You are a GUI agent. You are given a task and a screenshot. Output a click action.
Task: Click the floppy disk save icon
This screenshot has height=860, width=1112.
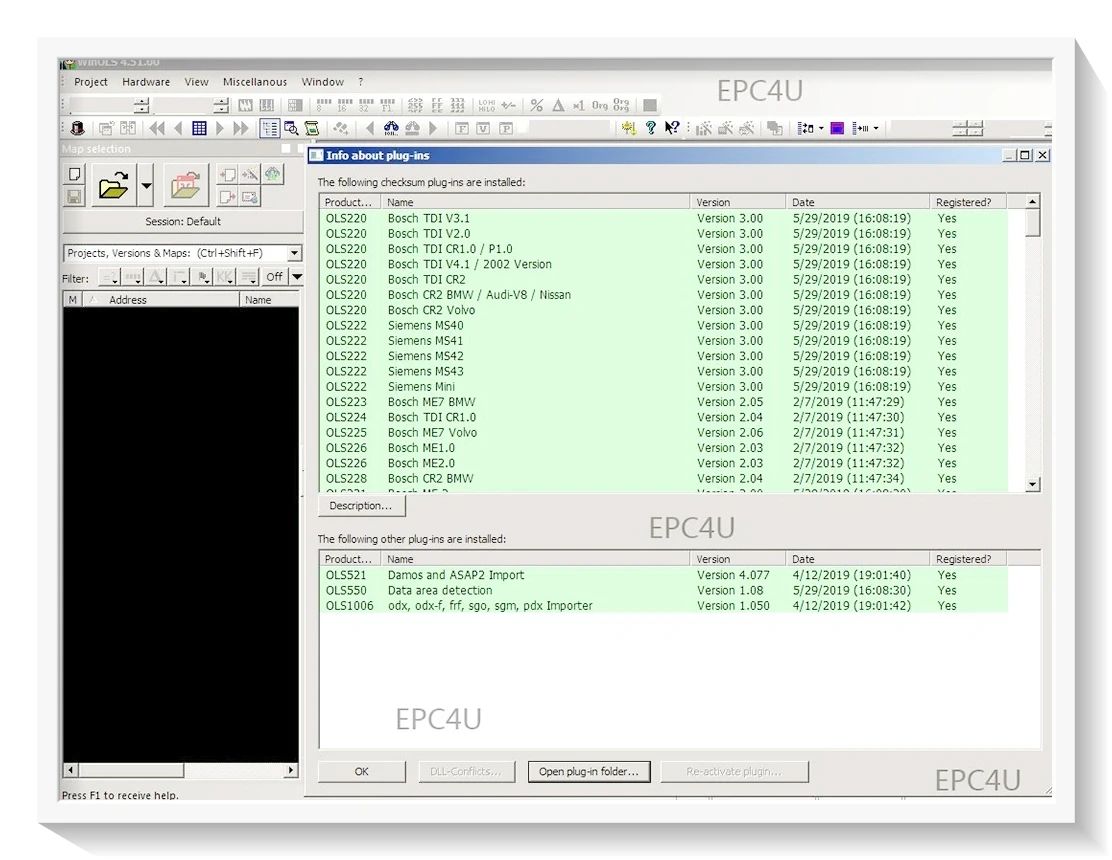click(x=74, y=196)
